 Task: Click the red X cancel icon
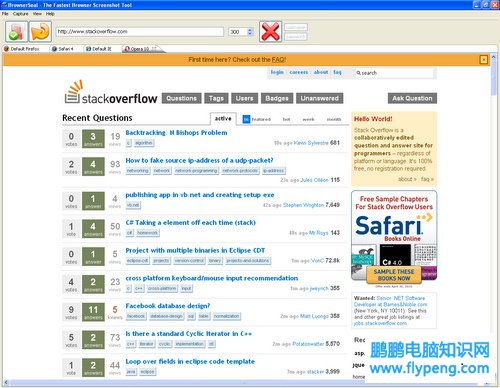(x=270, y=32)
